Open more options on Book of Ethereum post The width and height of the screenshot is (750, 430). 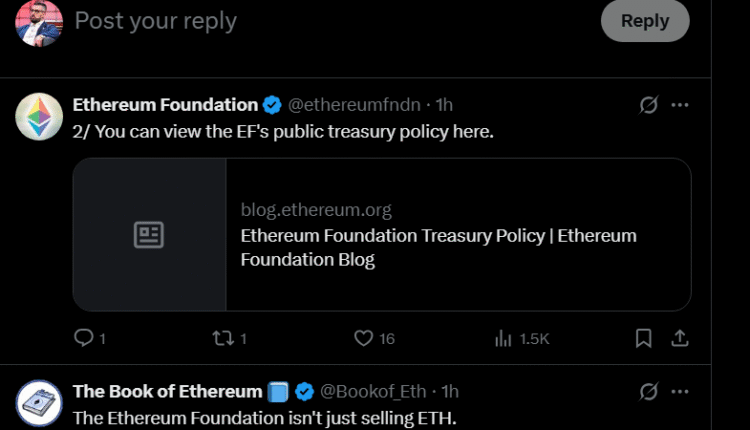(680, 391)
